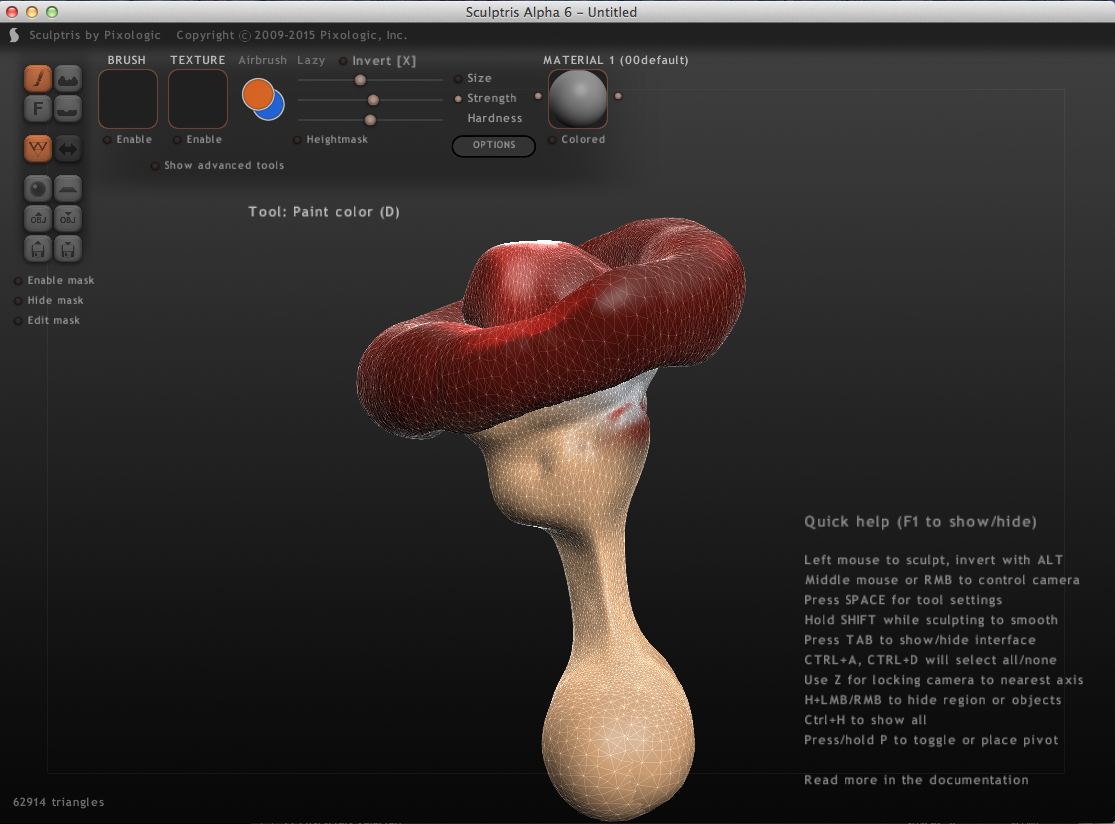
Task: Click the New plane icon
Action: click(68, 189)
